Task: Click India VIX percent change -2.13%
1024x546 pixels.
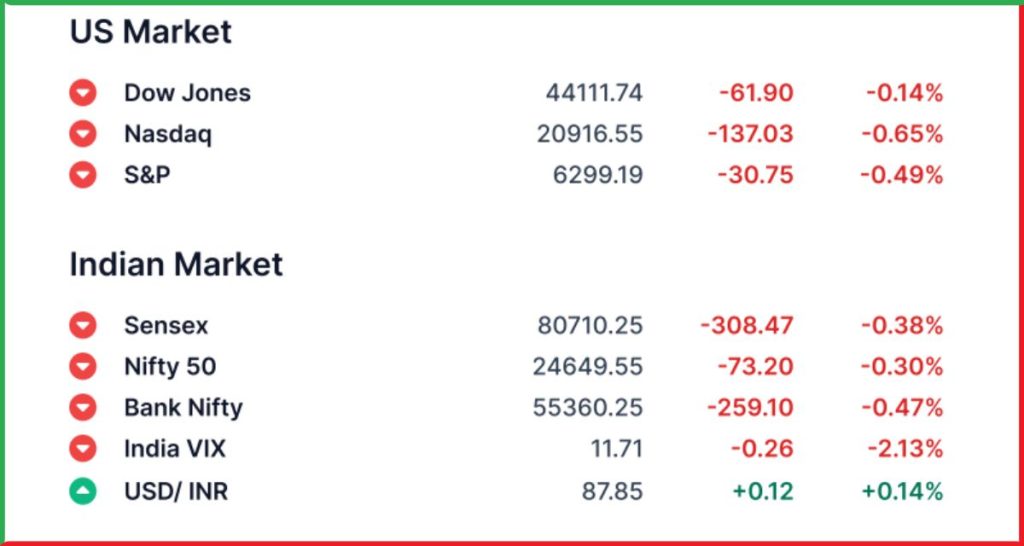Action: tap(905, 449)
